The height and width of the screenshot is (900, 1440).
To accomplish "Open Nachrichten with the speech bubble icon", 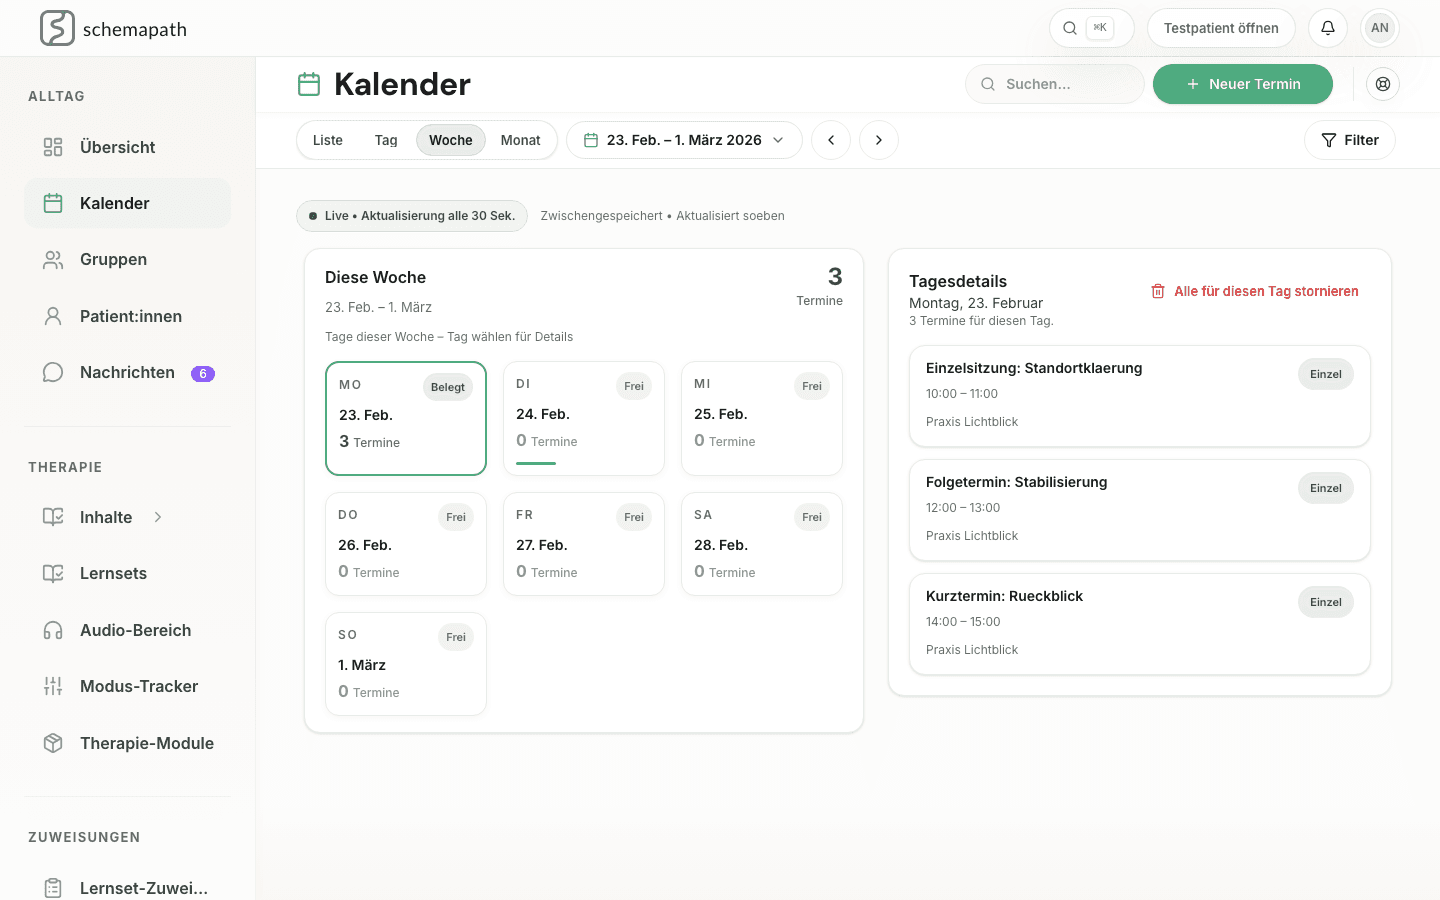I will [52, 371].
